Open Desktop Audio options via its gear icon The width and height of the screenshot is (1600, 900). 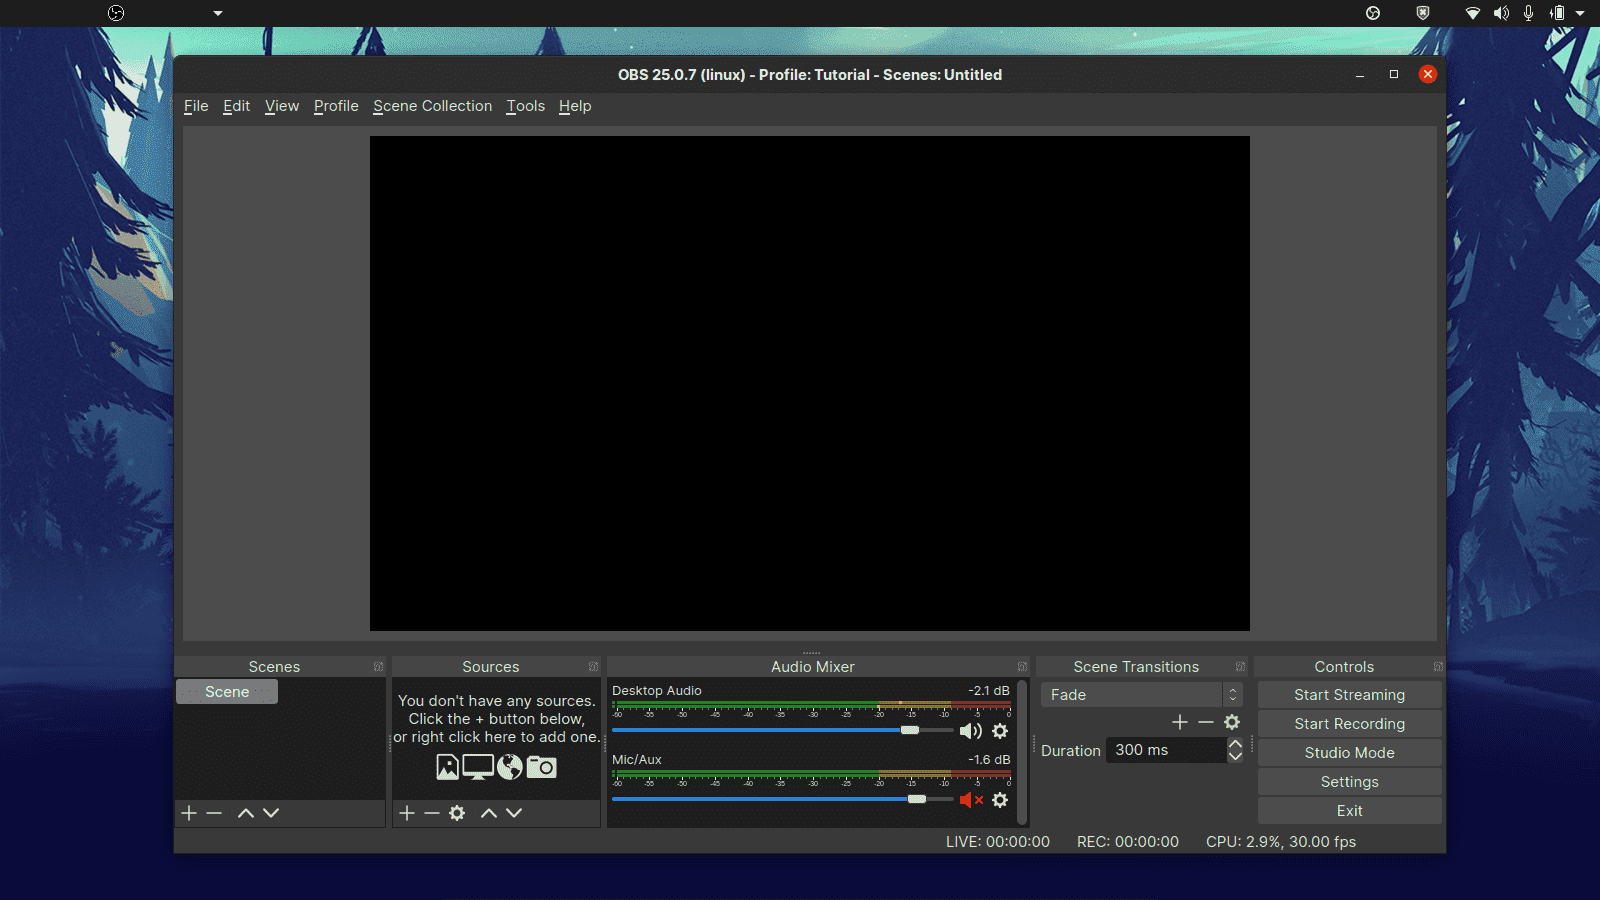tap(1000, 731)
